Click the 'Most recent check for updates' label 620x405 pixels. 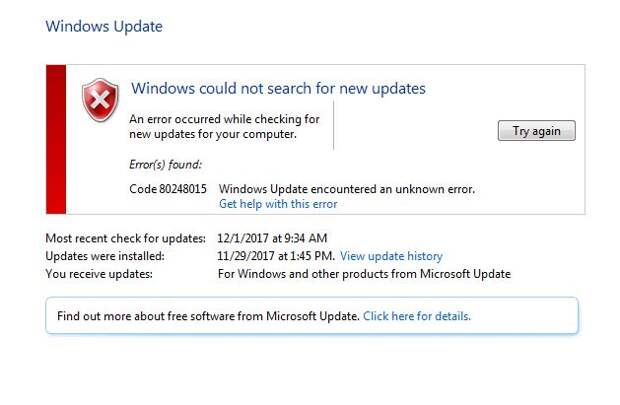click(126, 238)
